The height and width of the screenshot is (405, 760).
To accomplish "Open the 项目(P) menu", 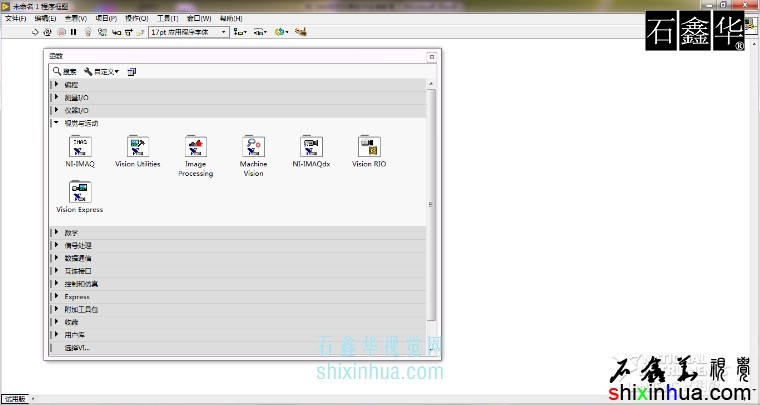I will point(106,18).
